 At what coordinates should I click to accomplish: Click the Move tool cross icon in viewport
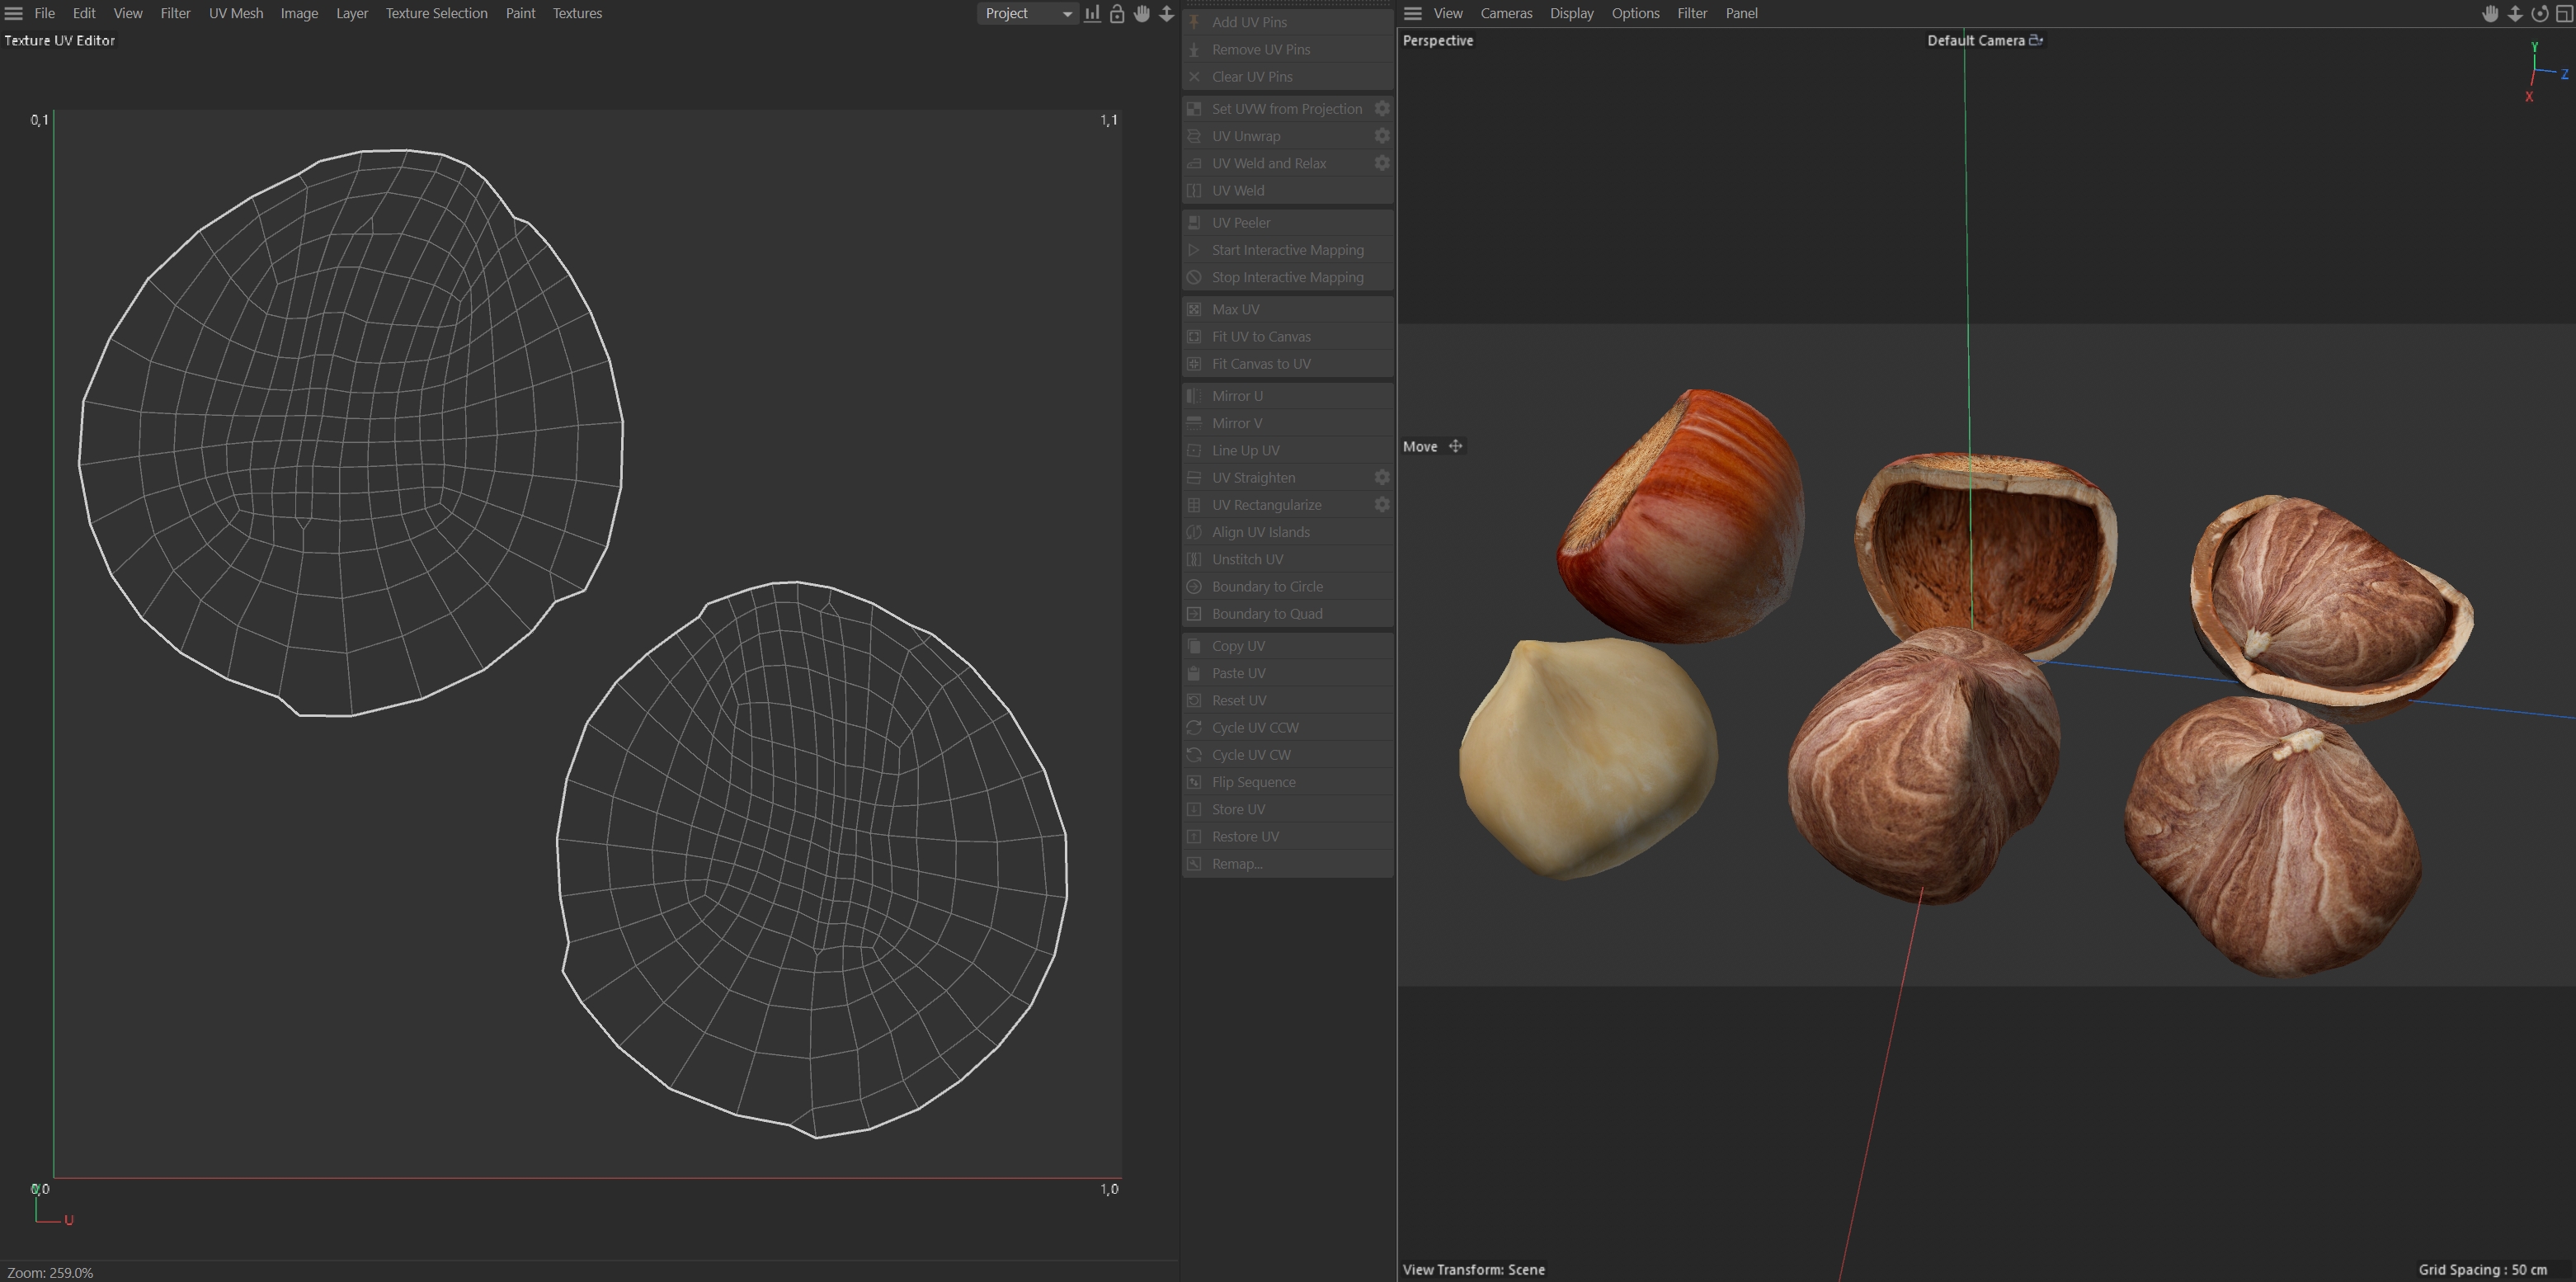(x=1455, y=447)
